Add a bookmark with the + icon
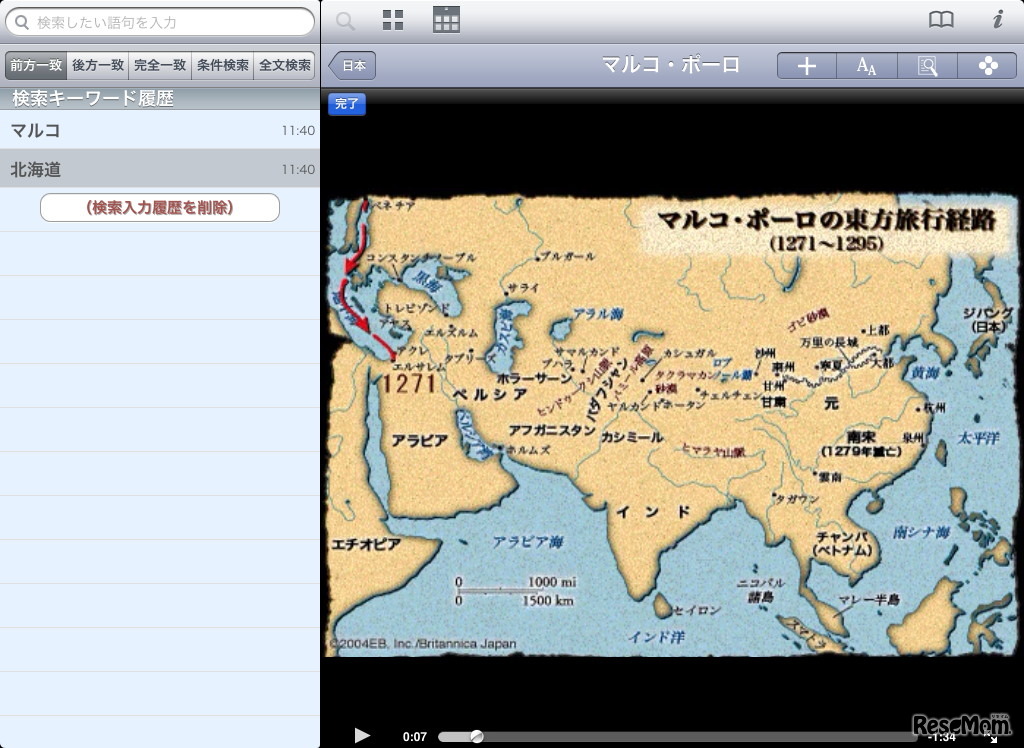Viewport: 1024px width, 748px height. tap(806, 65)
